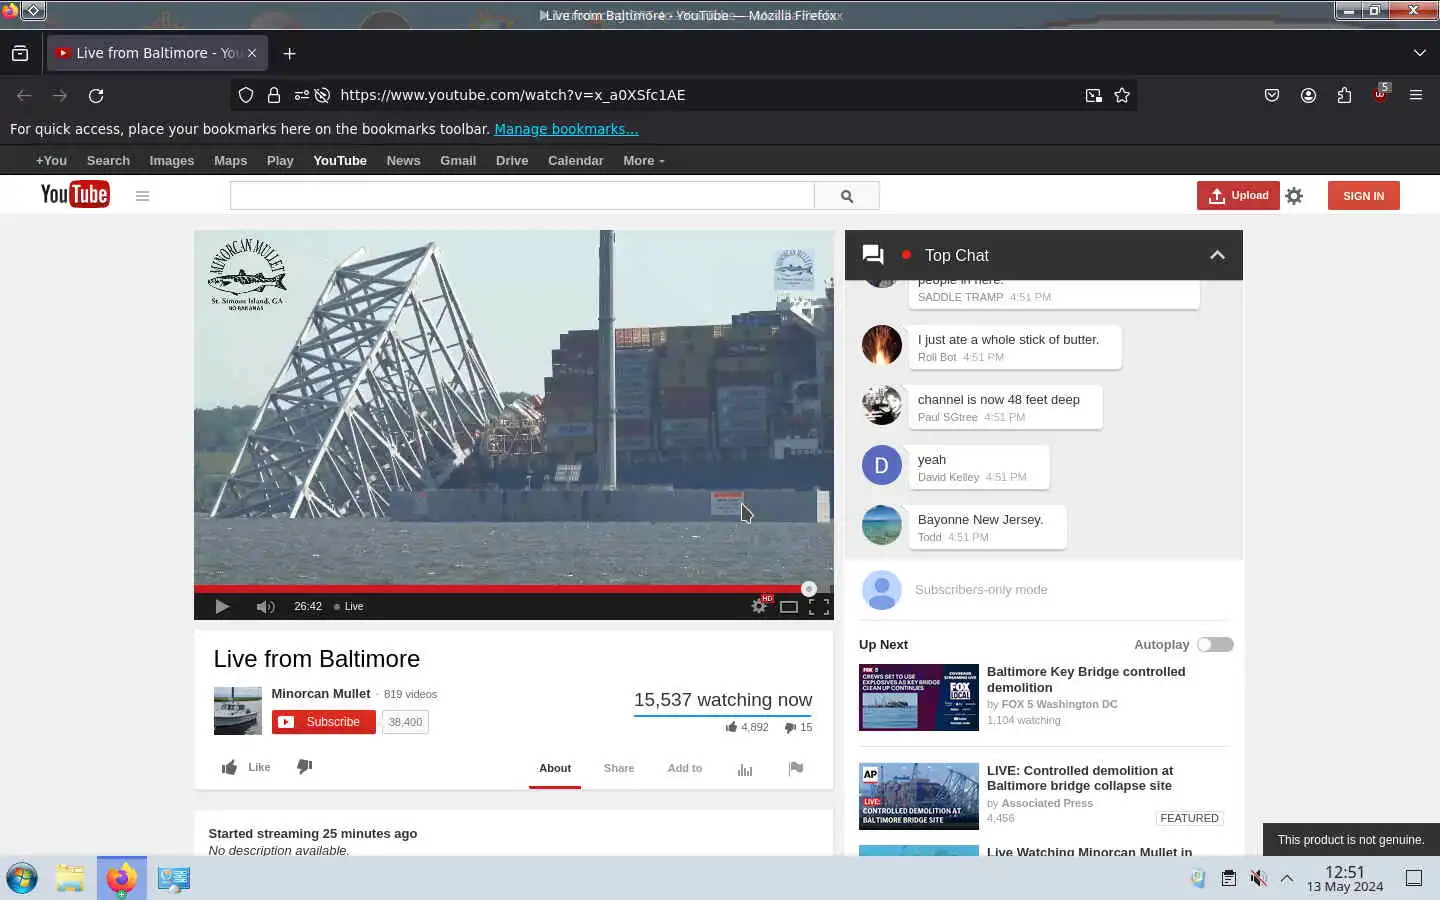This screenshot has height=900, width=1440.
Task: Open uBlock Origin extension icon
Action: click(x=1380, y=94)
